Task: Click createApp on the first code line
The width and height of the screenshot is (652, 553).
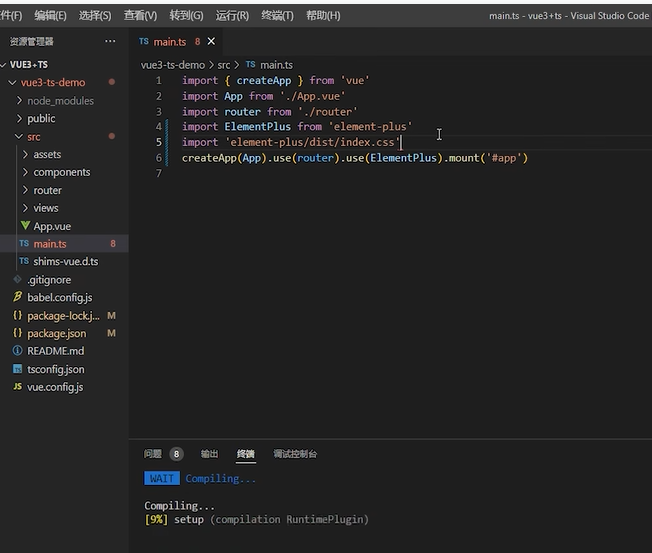Action: [264, 80]
